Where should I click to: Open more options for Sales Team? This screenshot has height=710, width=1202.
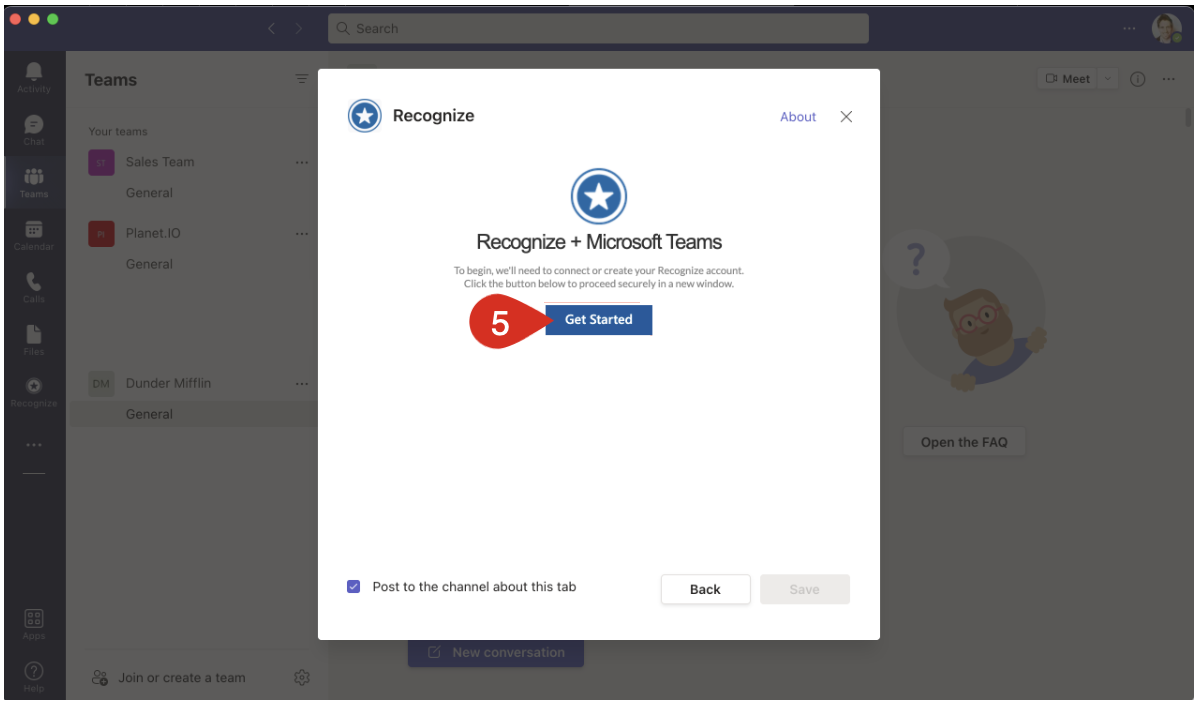302,162
